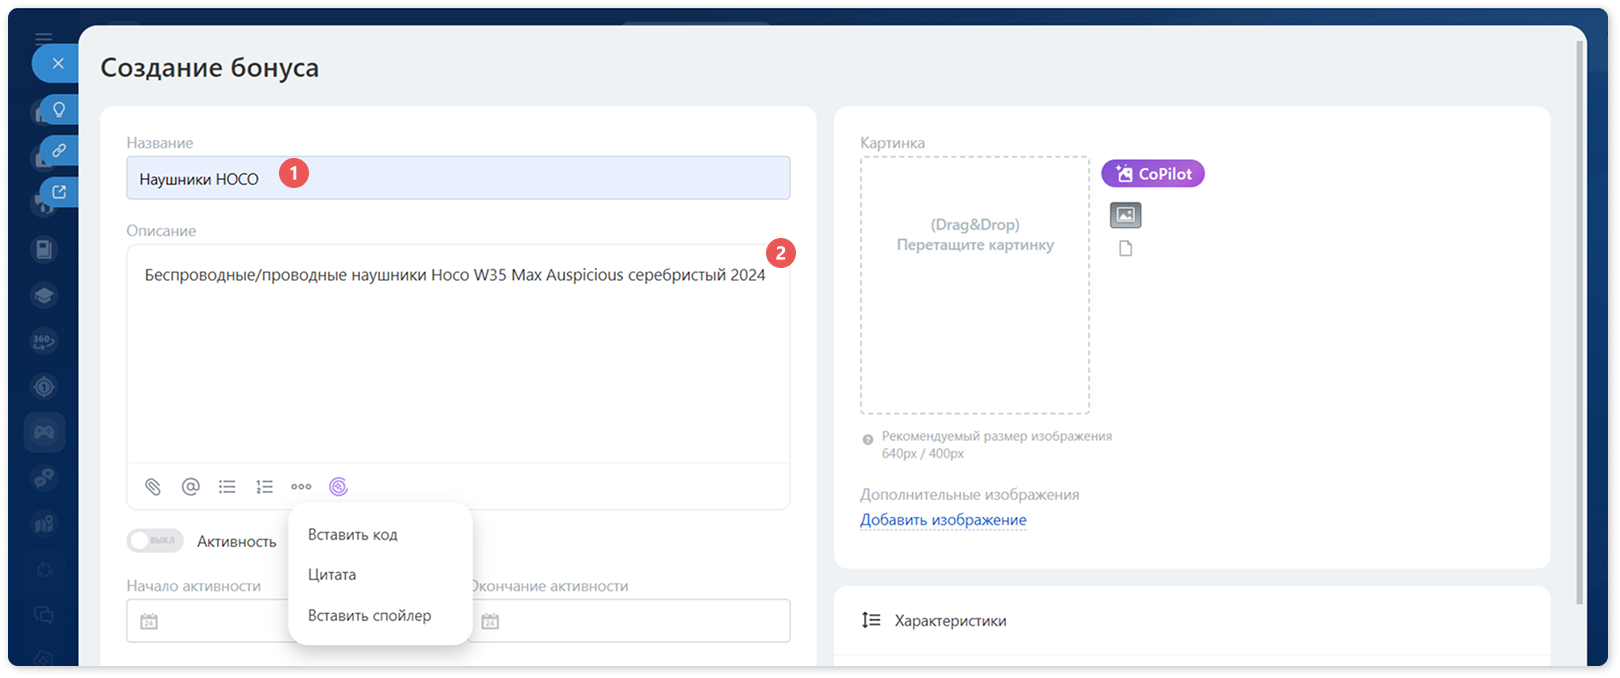1620x678 pixels.
Task: Click the link chain icon in sidebar
Action: (59, 151)
